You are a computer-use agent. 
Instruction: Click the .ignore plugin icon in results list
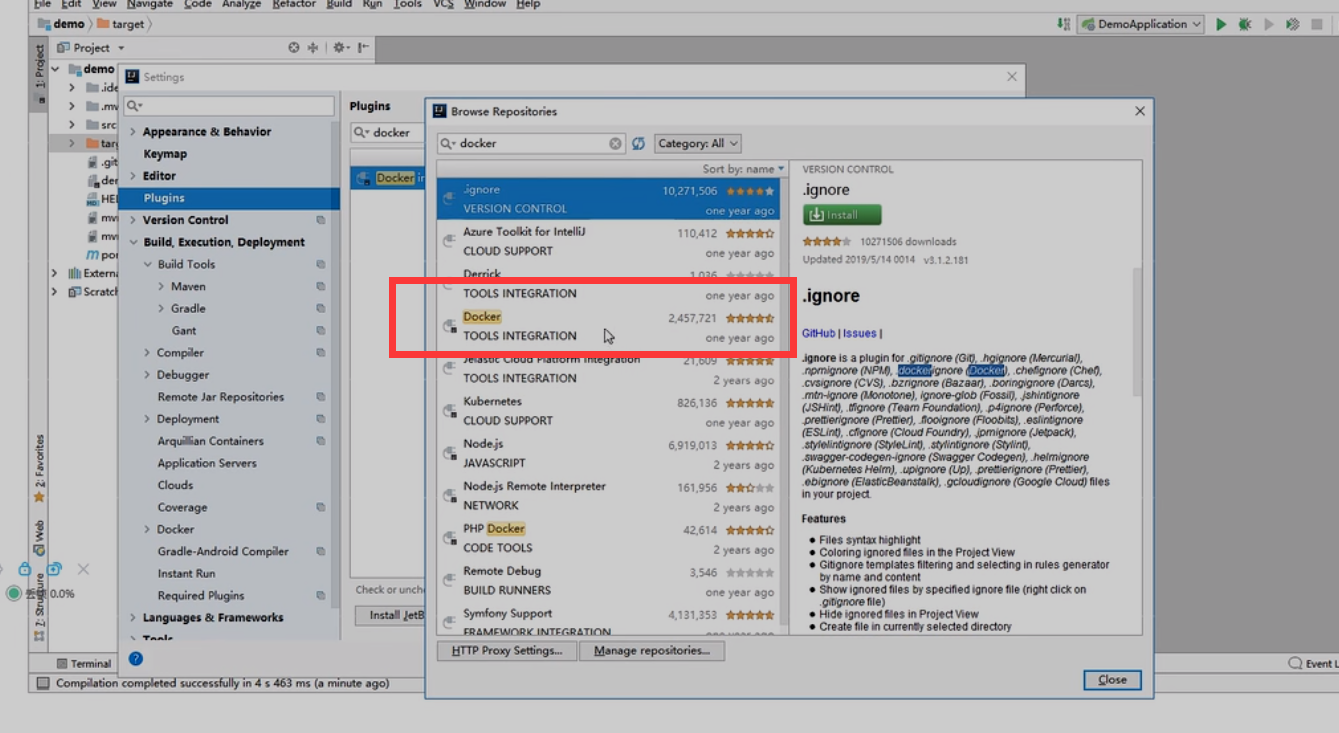pos(450,199)
